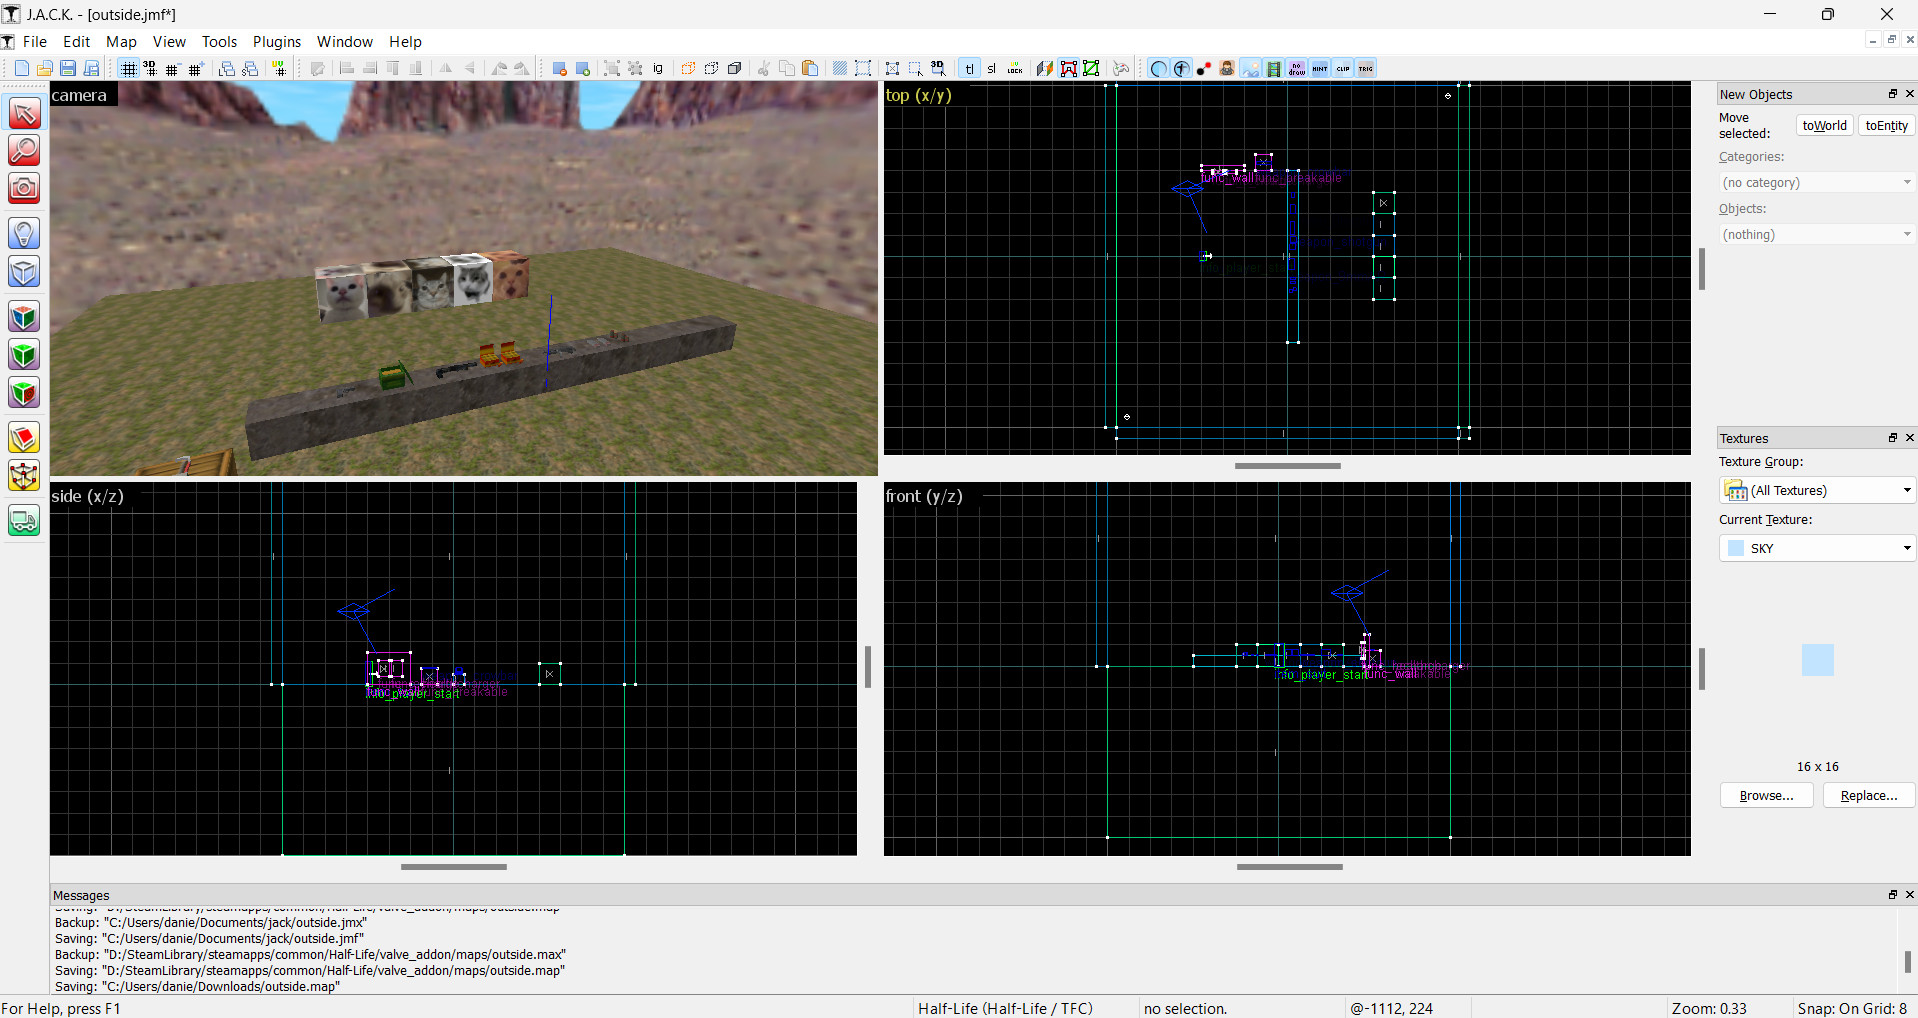Open the Entity tool
This screenshot has height=1018, width=1918.
pyautogui.click(x=23, y=232)
